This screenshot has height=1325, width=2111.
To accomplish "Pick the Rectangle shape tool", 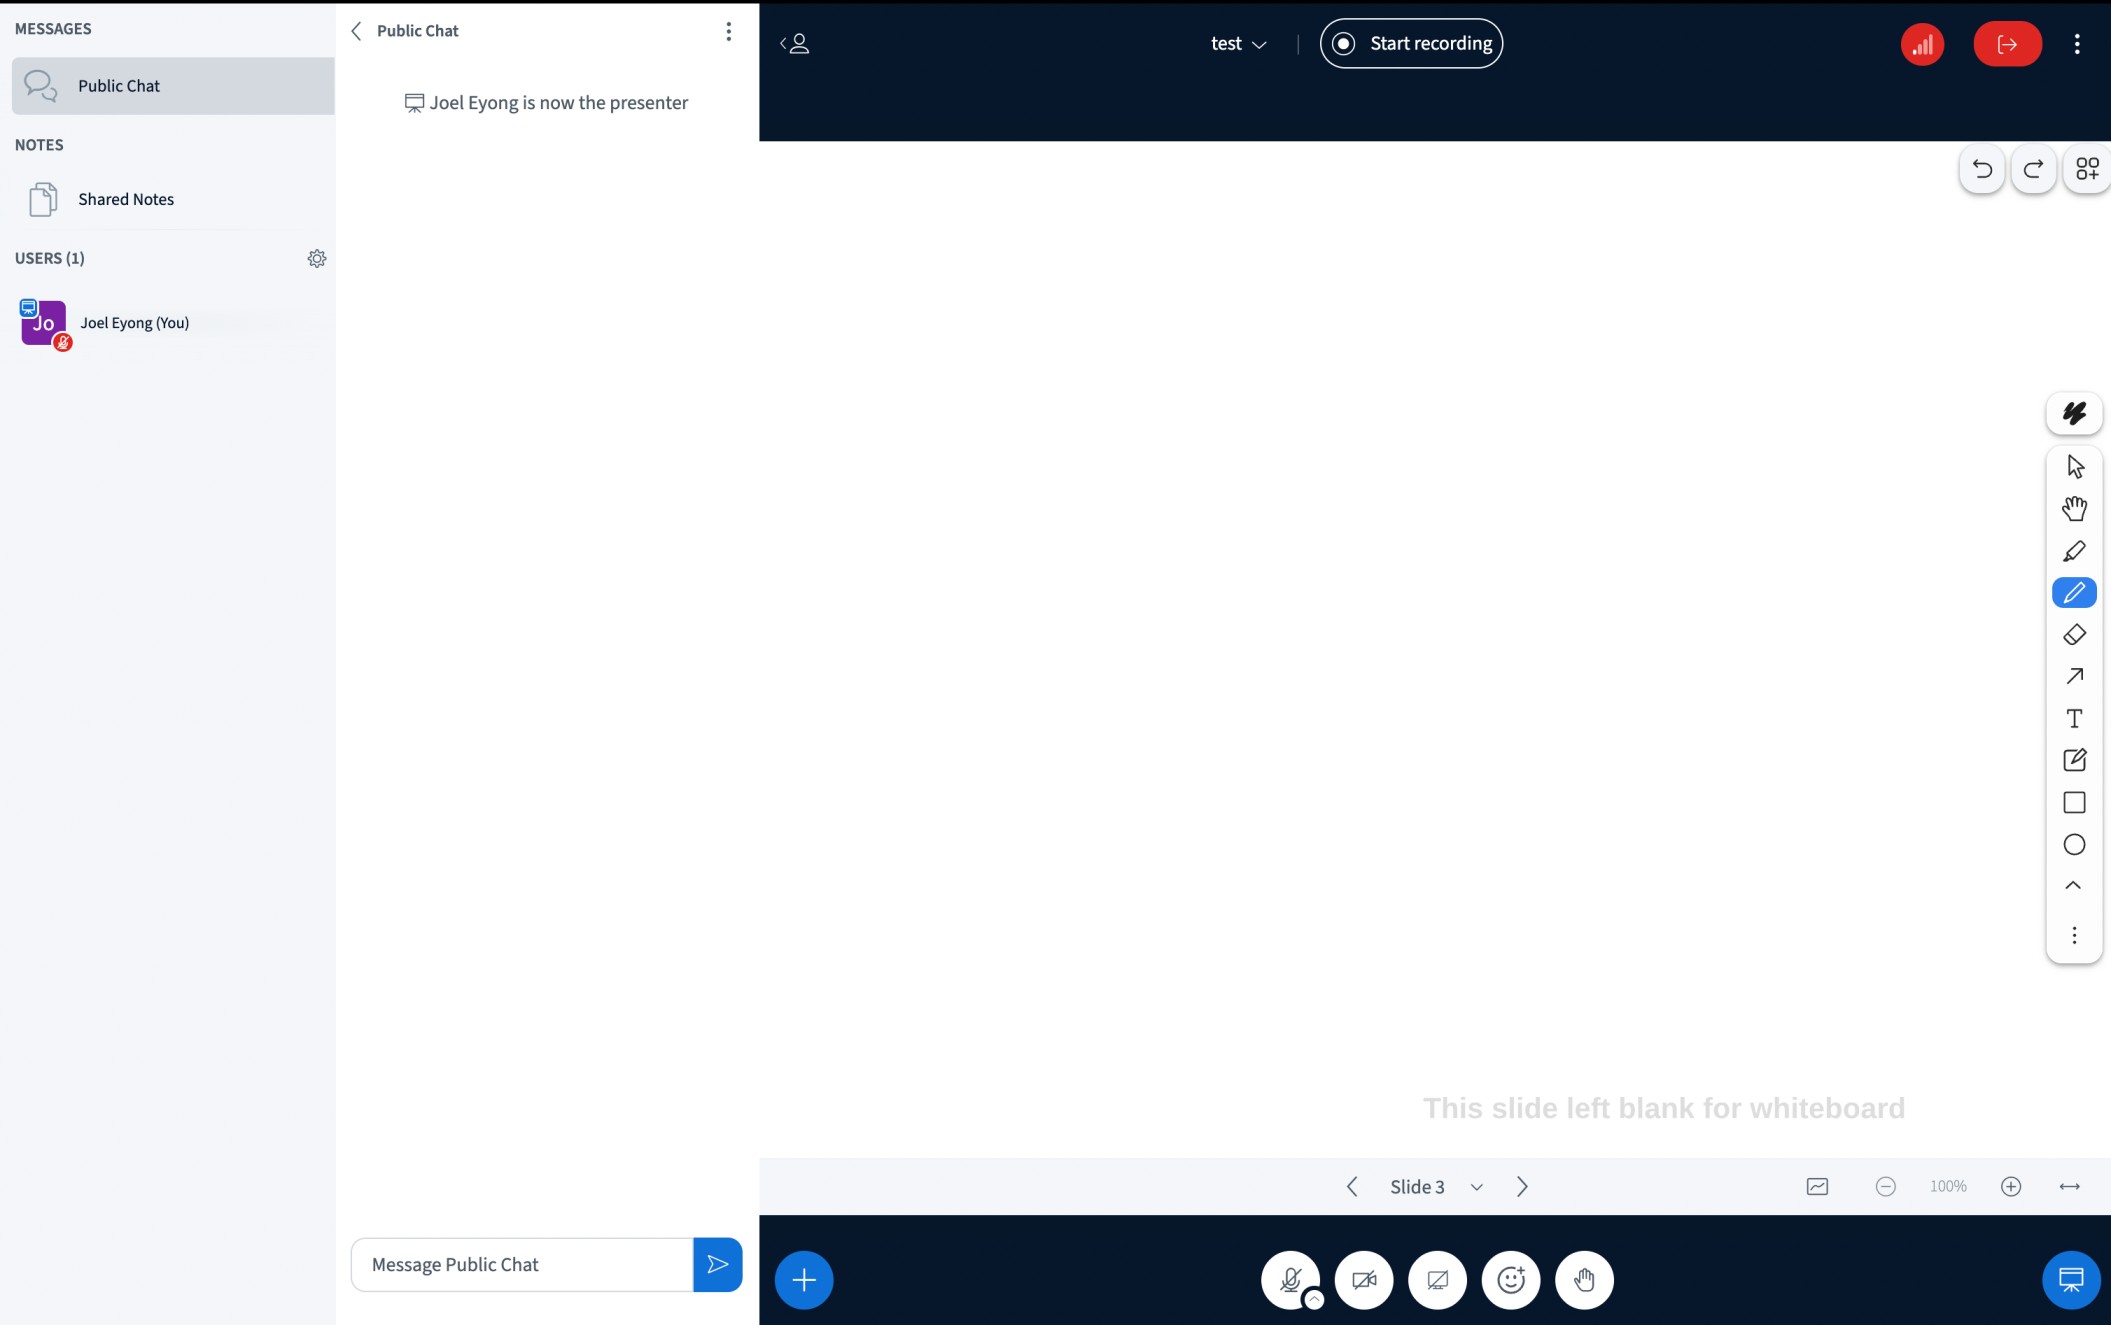I will [x=2074, y=803].
